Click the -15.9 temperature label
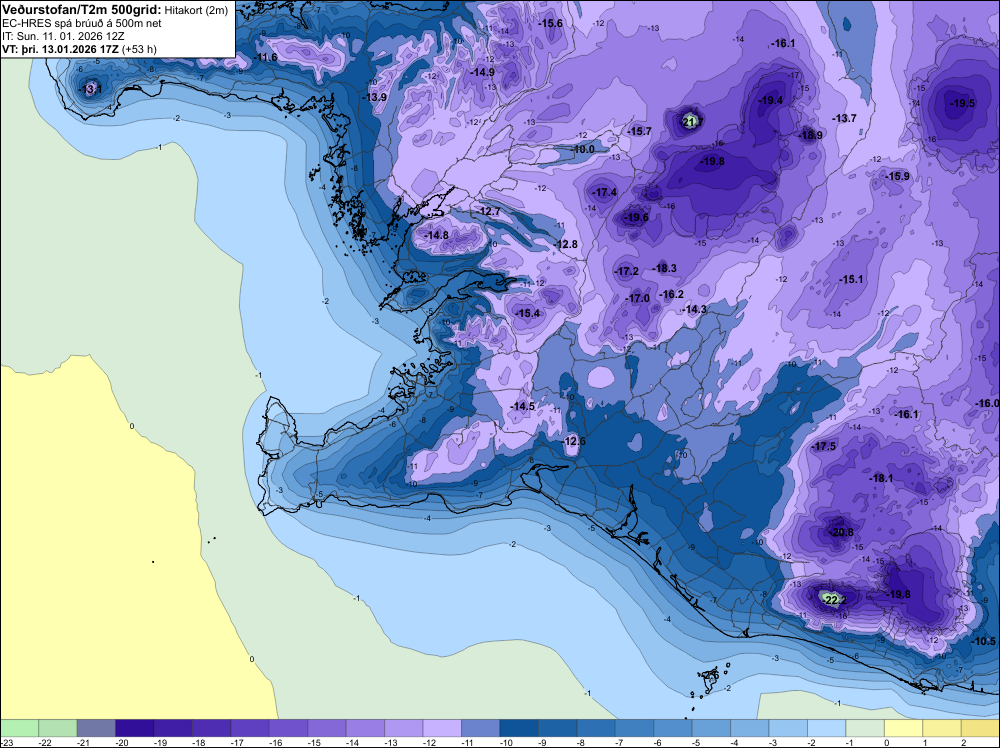Viewport: 1000px width, 748px height. (898, 176)
